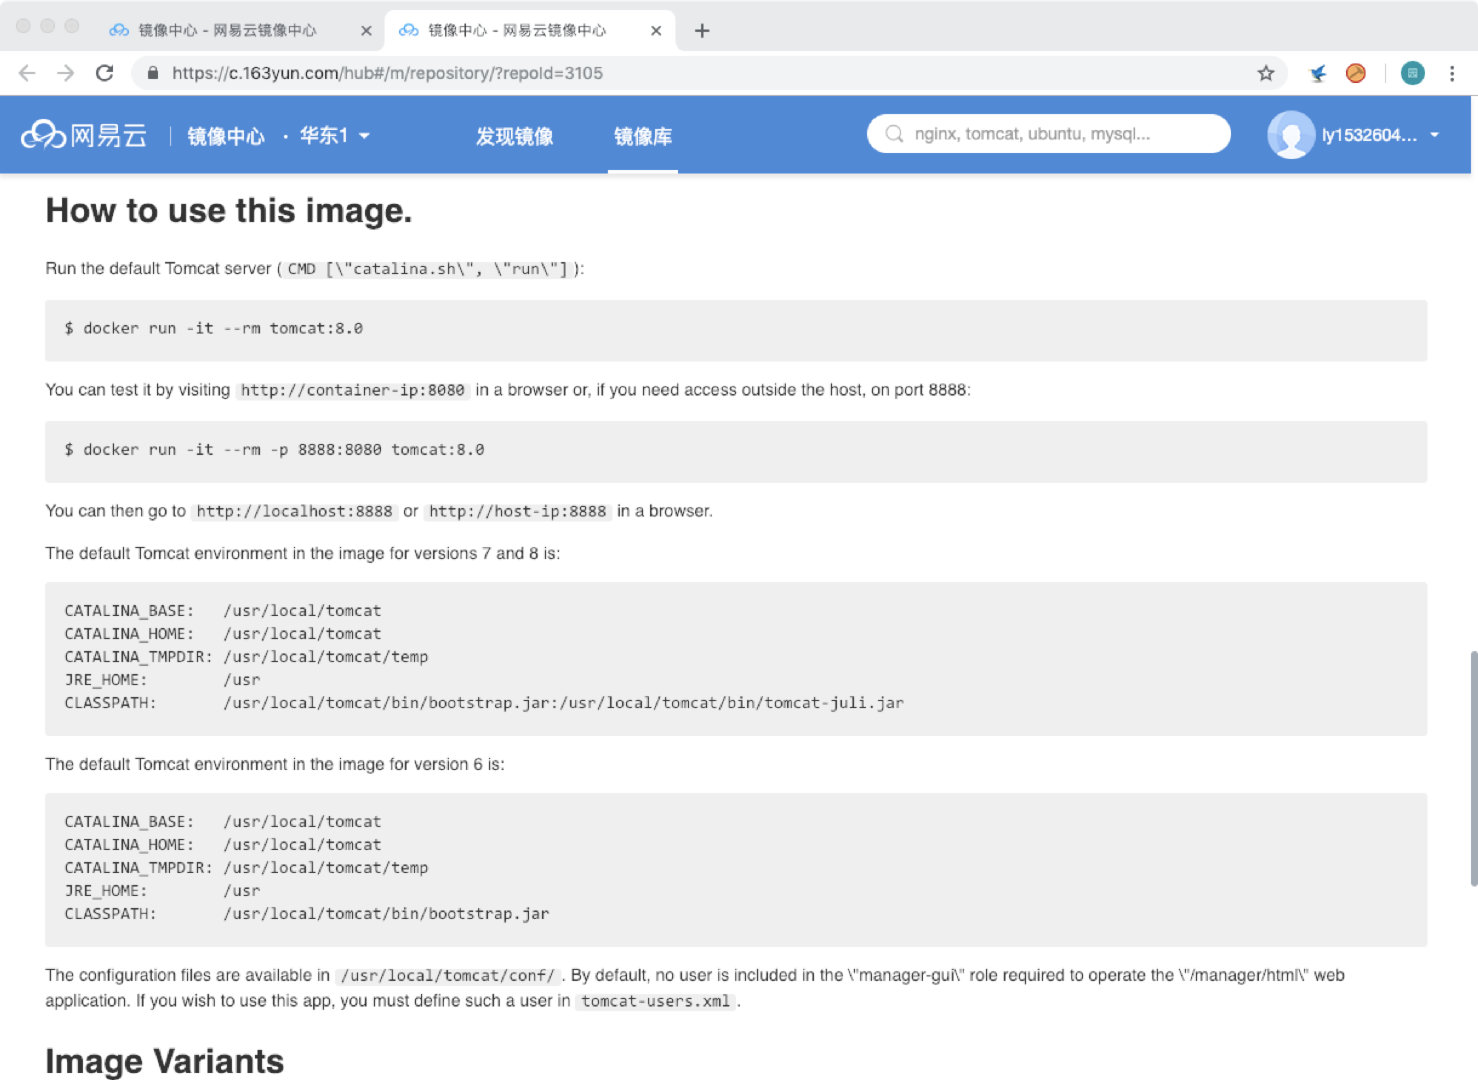Open a new browser tab
The width and height of the screenshot is (1478, 1080).
pyautogui.click(x=702, y=31)
